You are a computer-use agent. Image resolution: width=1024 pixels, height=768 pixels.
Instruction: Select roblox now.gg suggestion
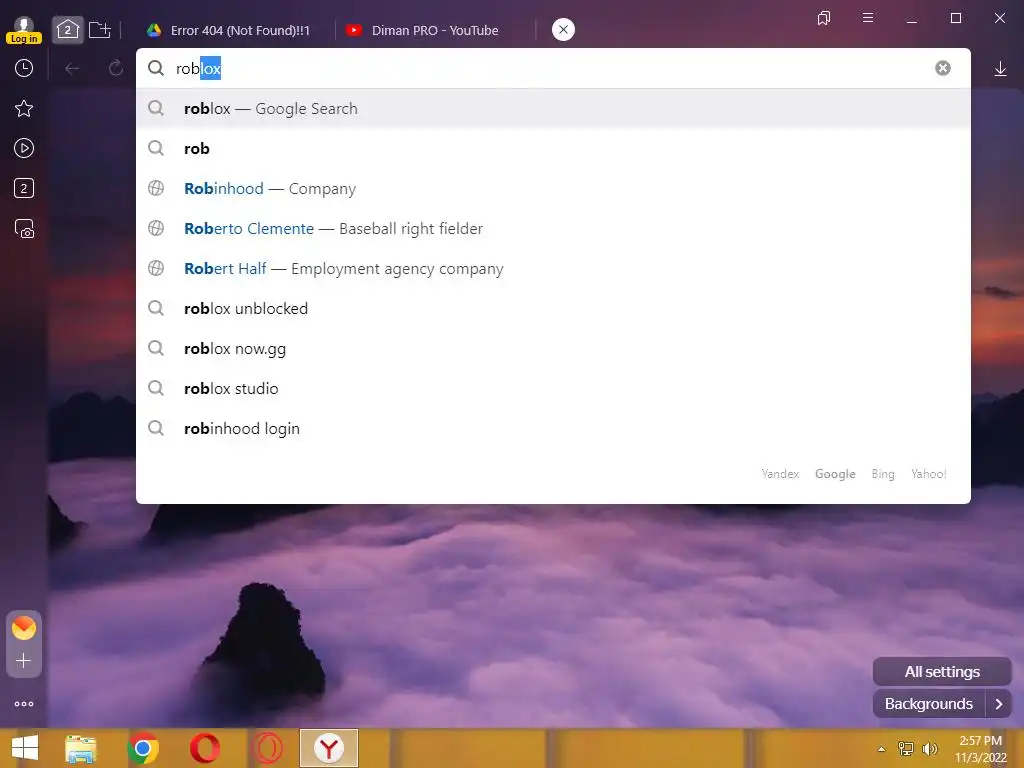[x=553, y=349]
